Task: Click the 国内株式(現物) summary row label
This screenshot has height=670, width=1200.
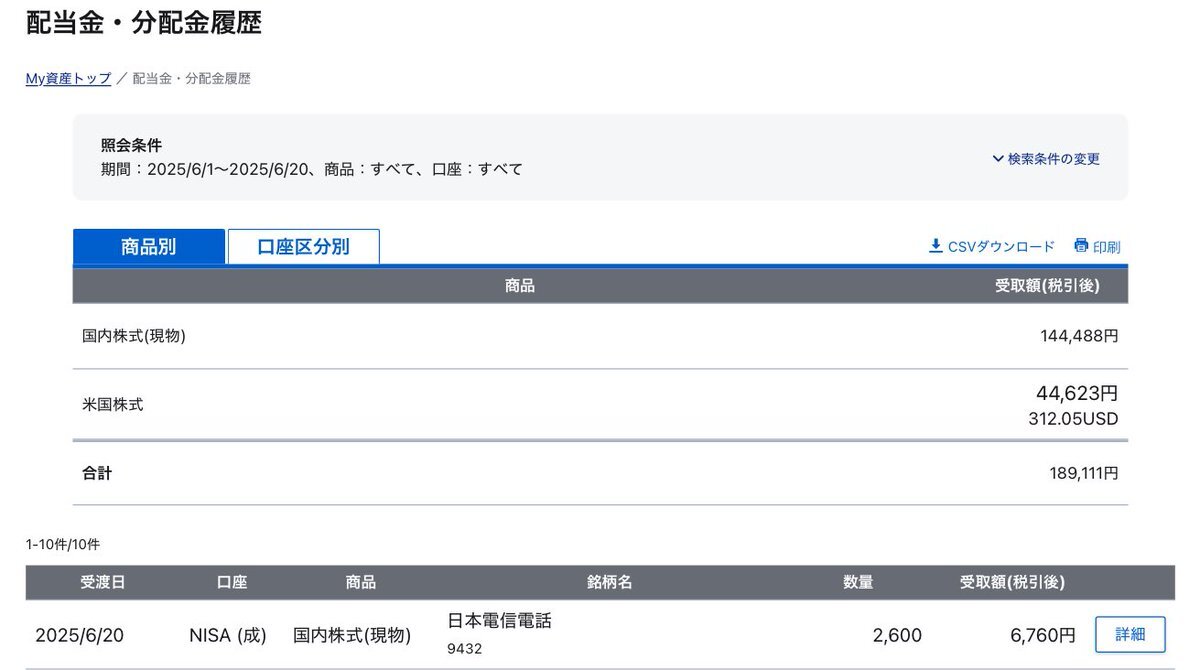Action: coord(134,336)
